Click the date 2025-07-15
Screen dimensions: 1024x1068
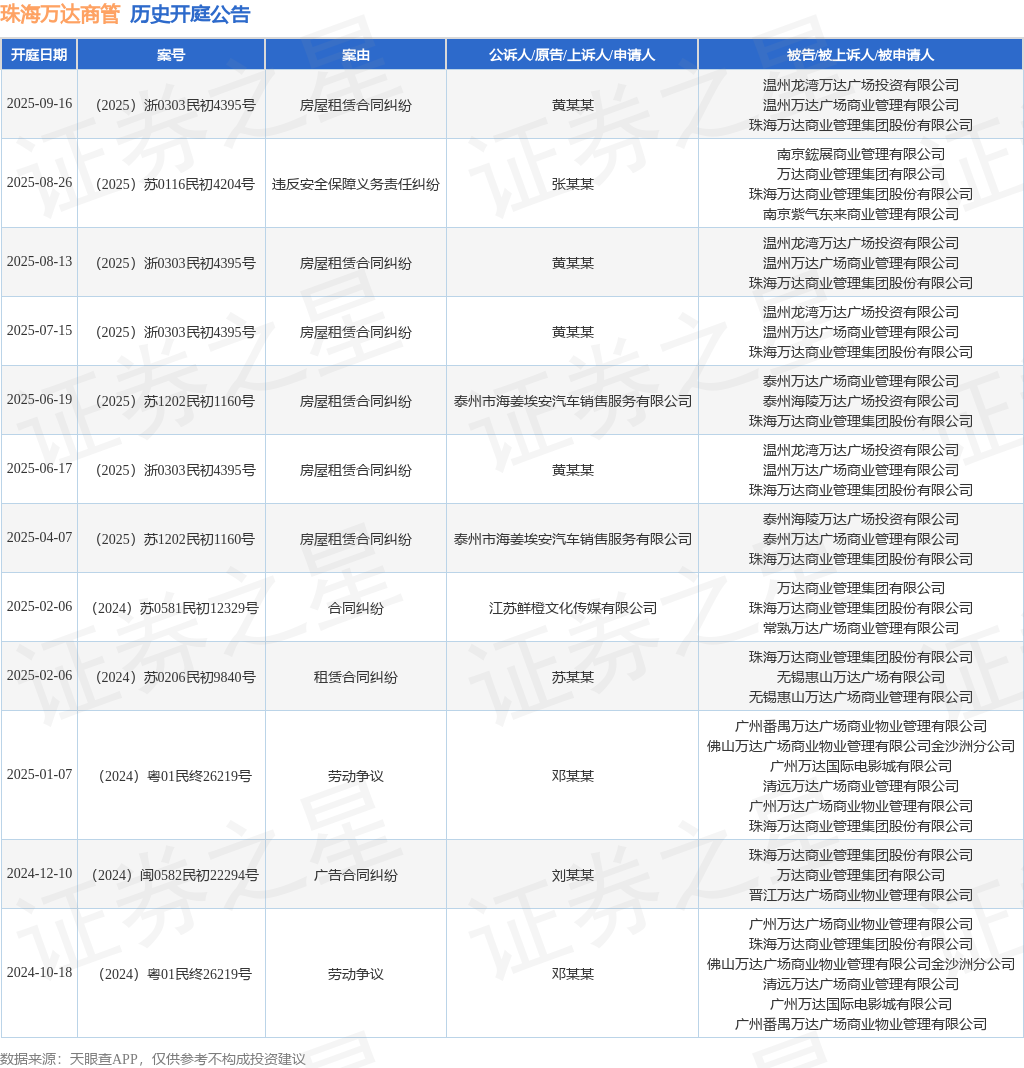click(x=40, y=330)
